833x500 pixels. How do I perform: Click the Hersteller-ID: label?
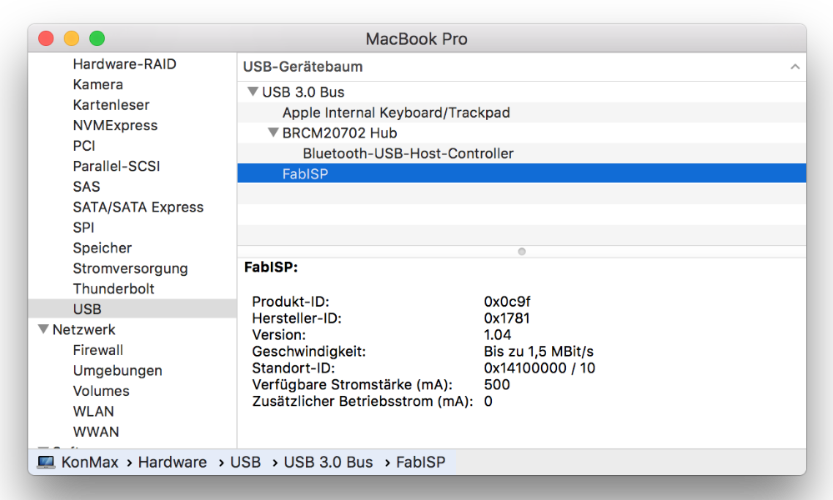coord(296,318)
